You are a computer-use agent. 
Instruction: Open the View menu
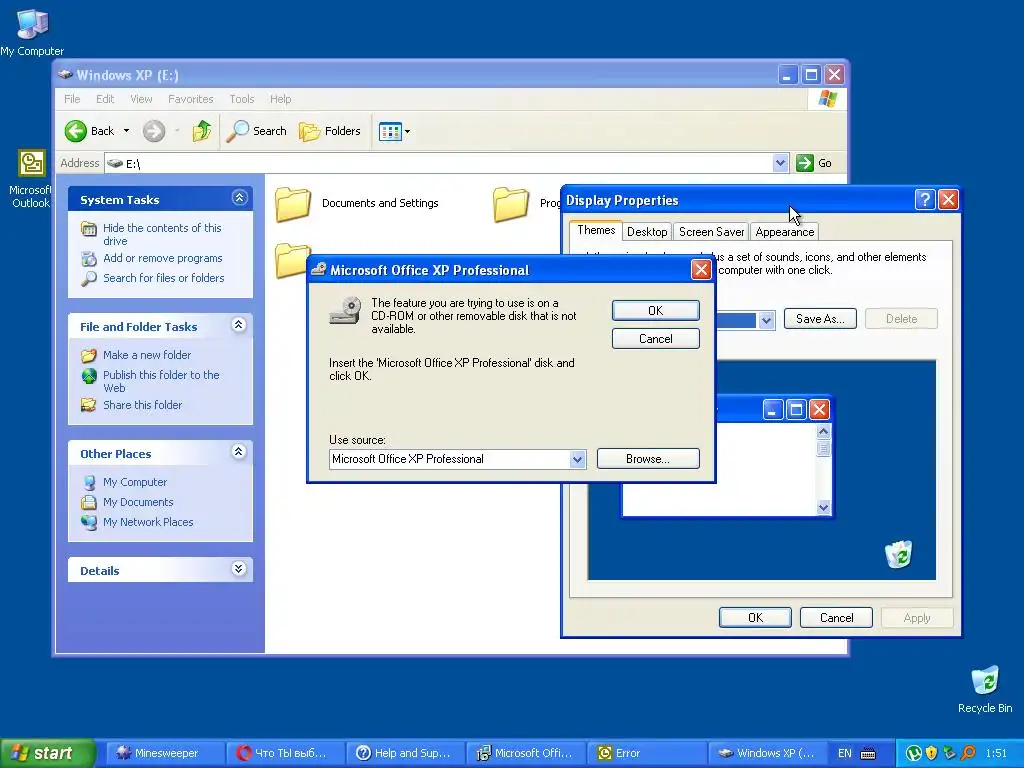(x=141, y=99)
